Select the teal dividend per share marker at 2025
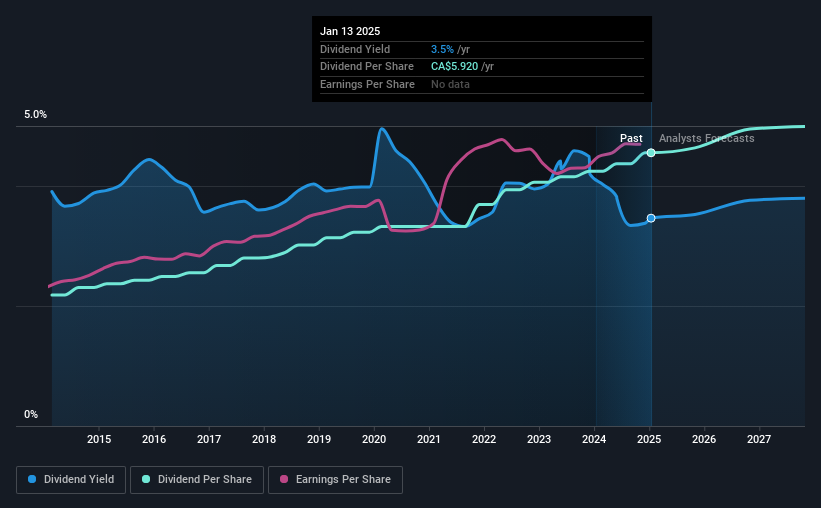 click(651, 153)
